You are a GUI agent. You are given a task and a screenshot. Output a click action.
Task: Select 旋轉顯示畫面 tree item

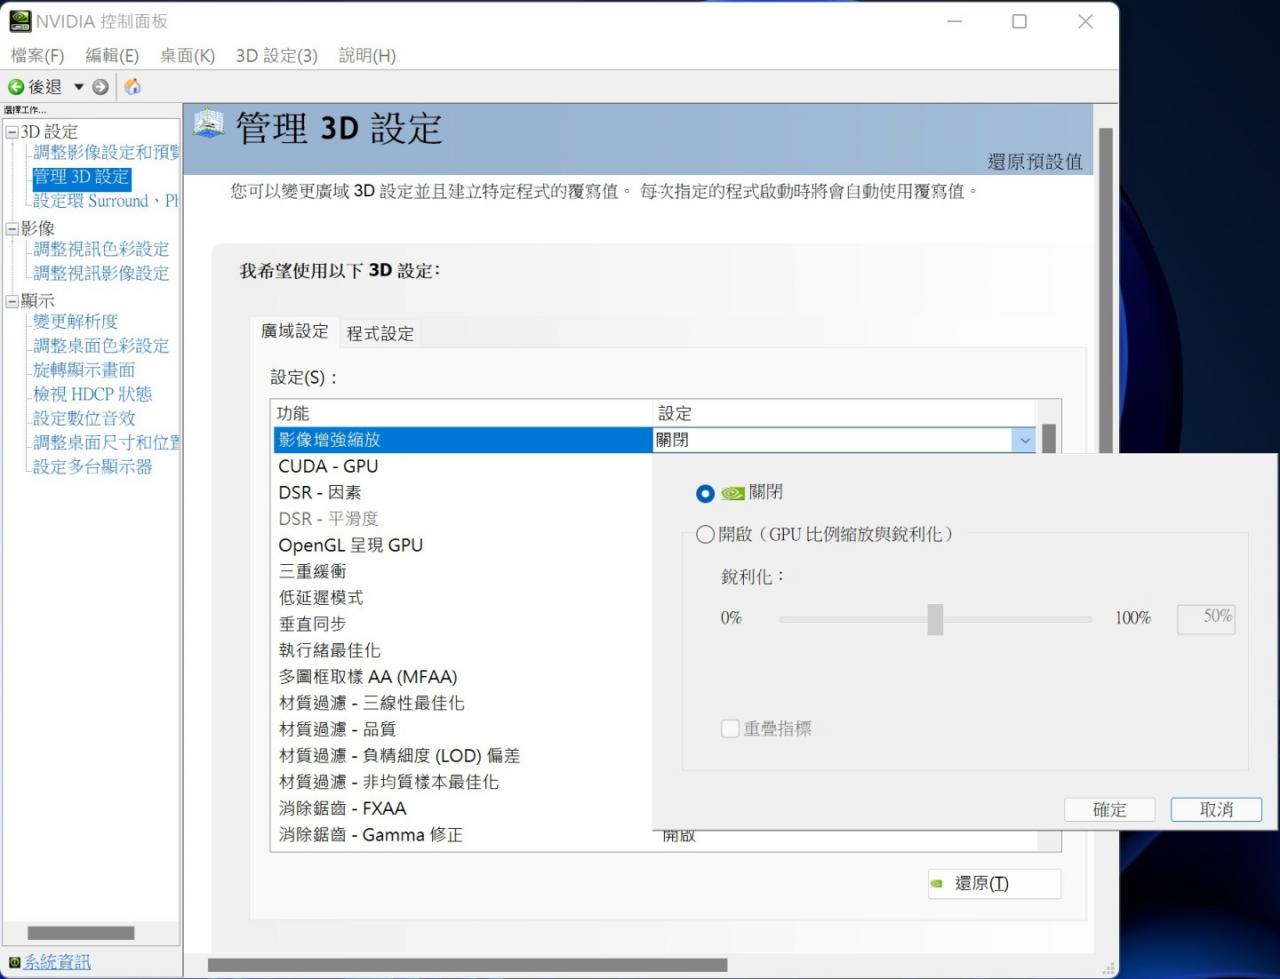tap(84, 370)
